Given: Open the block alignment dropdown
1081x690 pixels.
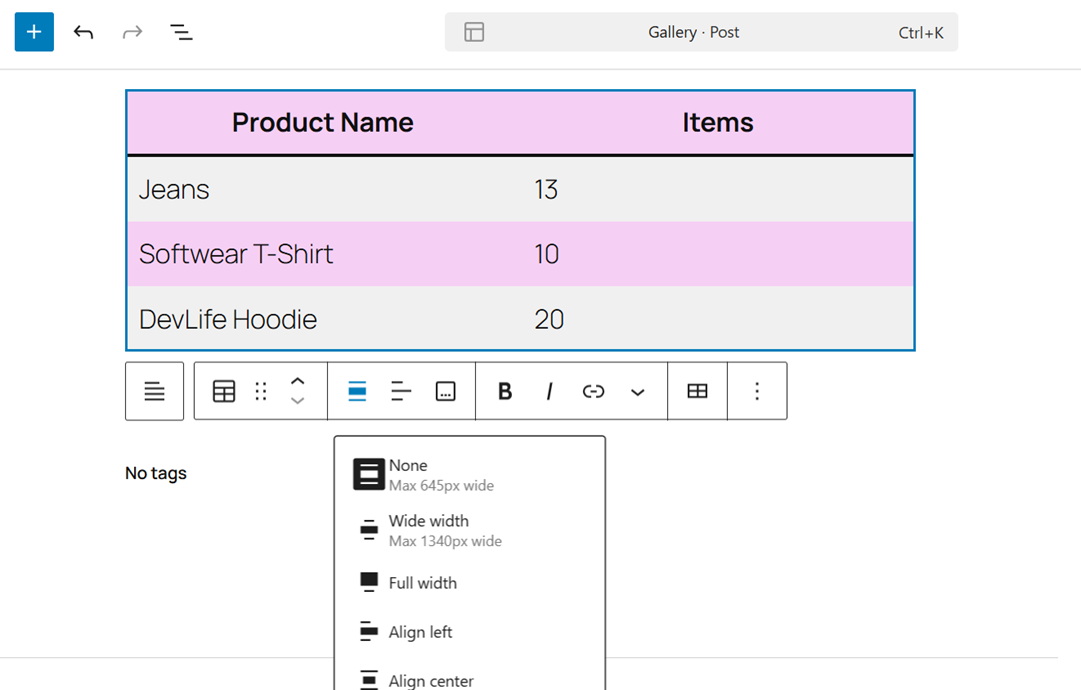Looking at the screenshot, I should (357, 391).
